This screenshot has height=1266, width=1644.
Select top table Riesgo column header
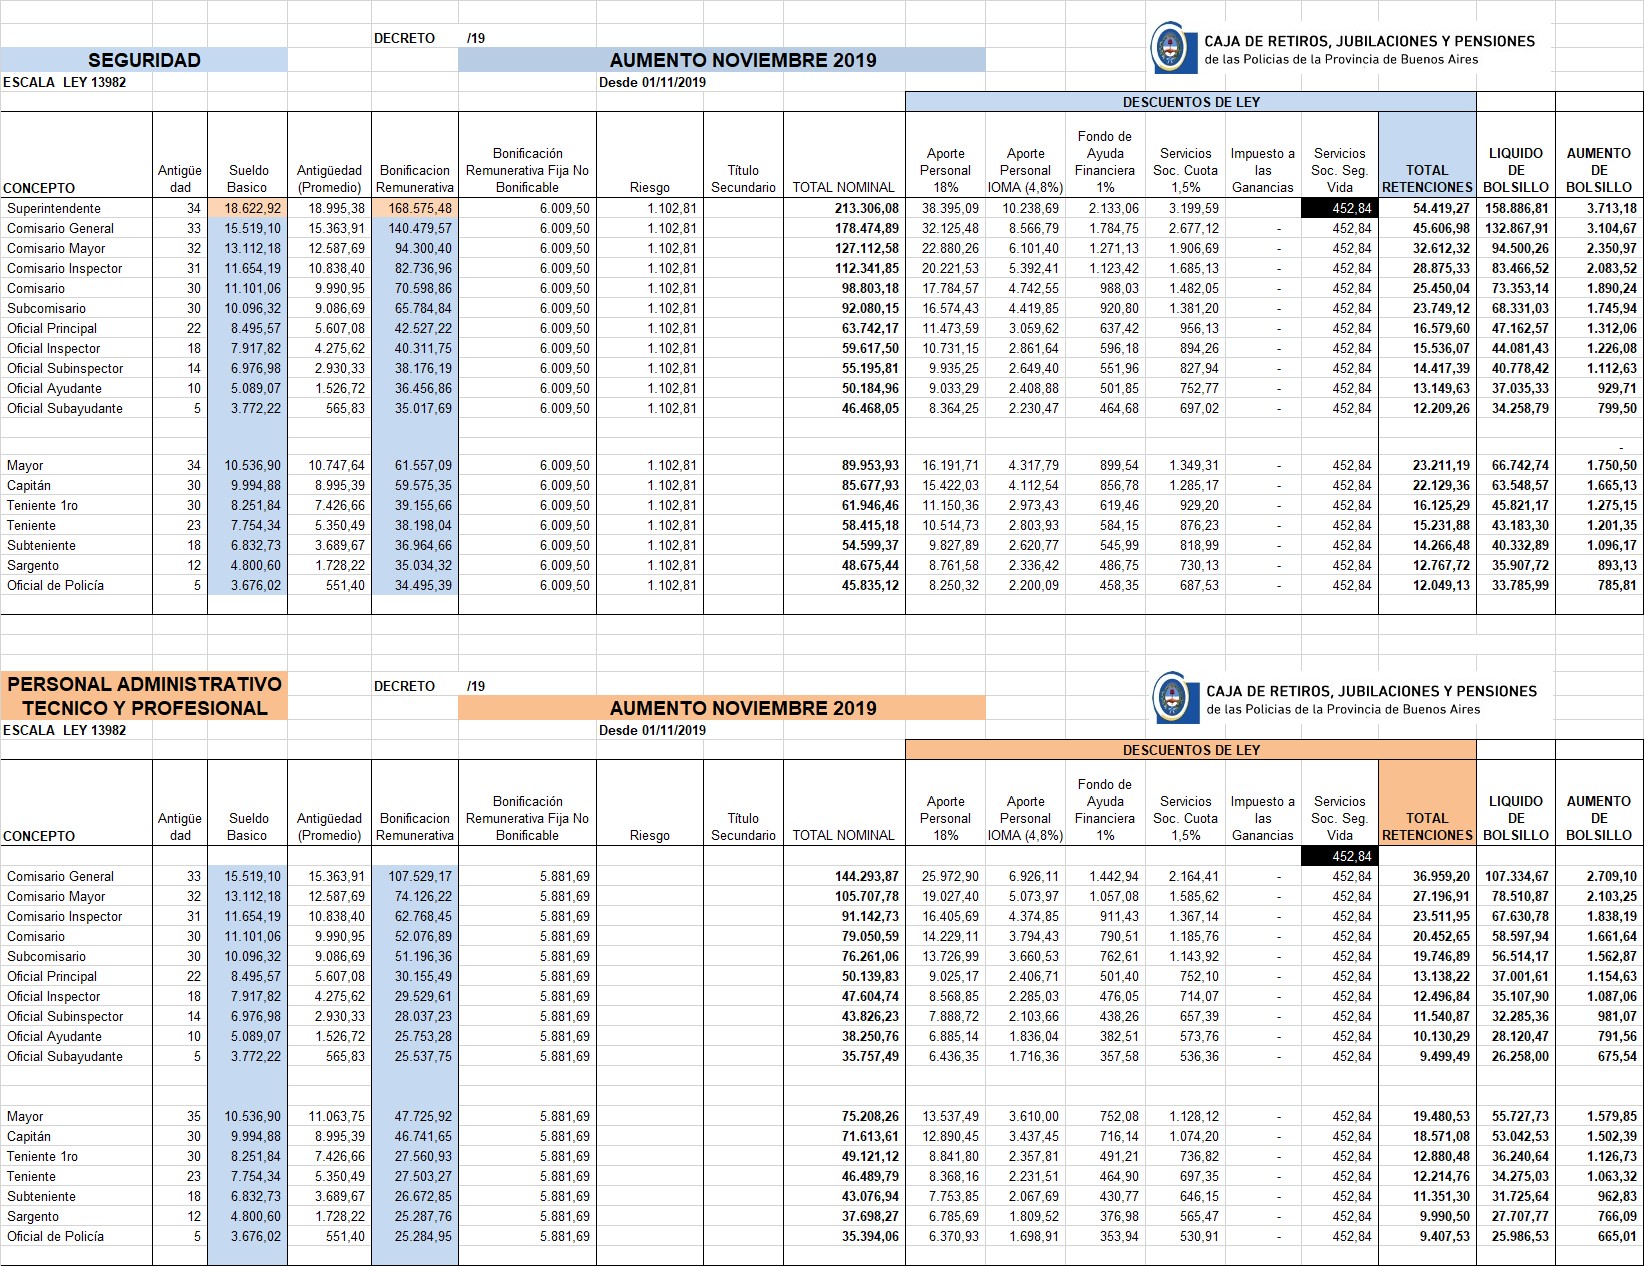click(650, 188)
